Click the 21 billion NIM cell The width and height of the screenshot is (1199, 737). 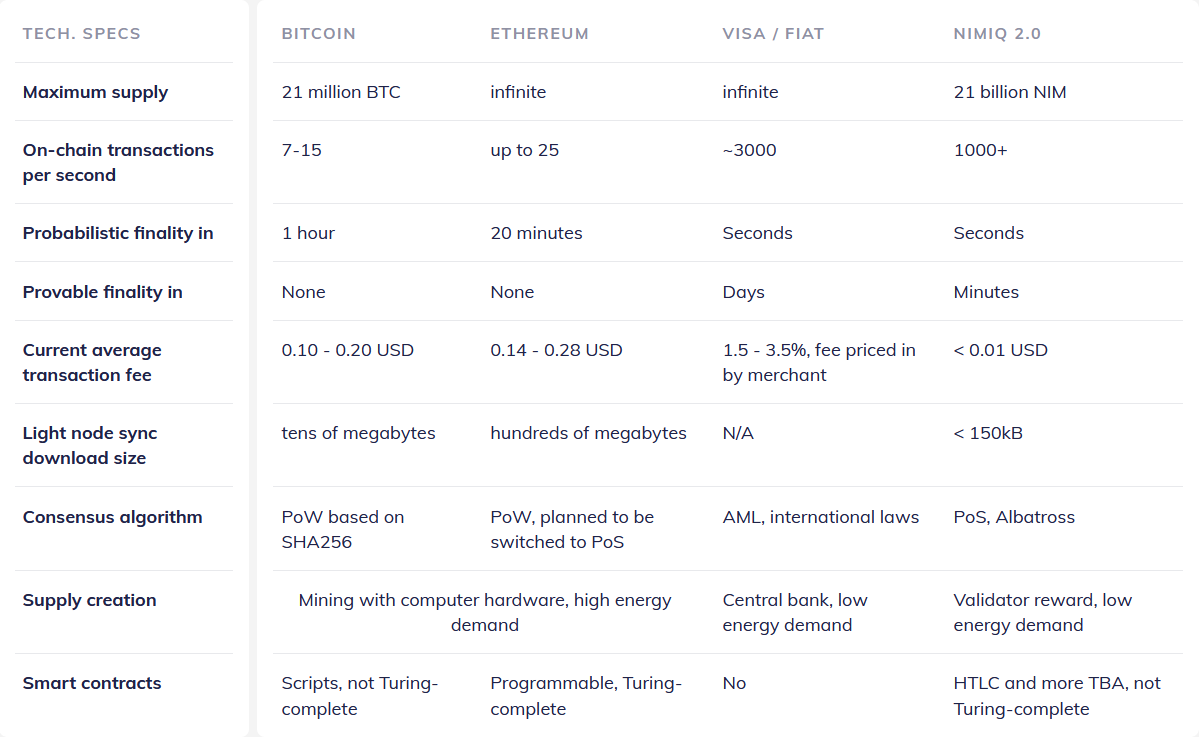1009,92
